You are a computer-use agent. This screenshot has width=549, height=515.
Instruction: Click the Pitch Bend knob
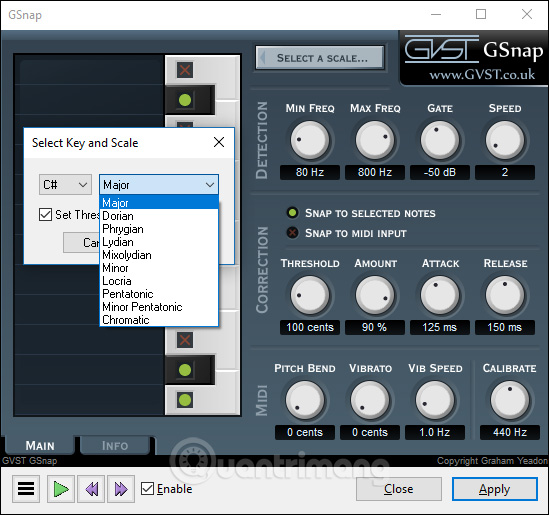pos(305,400)
